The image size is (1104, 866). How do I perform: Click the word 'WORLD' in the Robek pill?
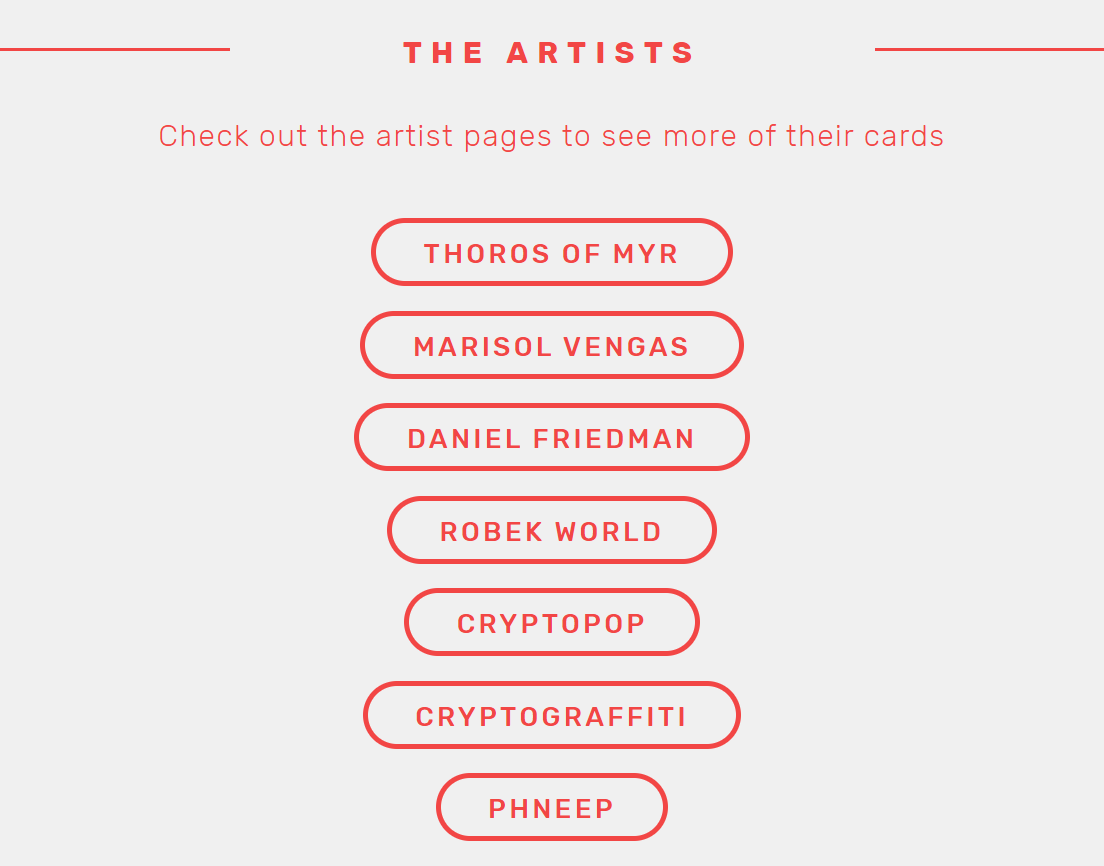[608, 532]
